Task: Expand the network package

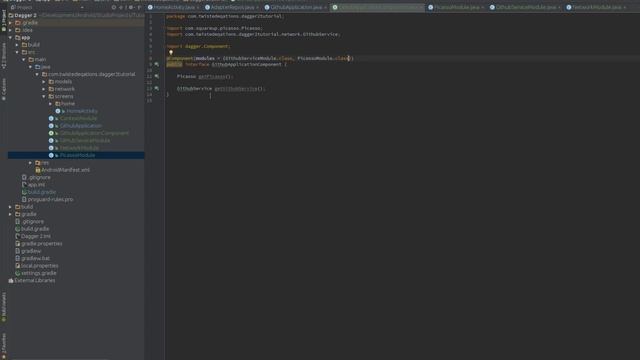Action: pyautogui.click(x=44, y=89)
